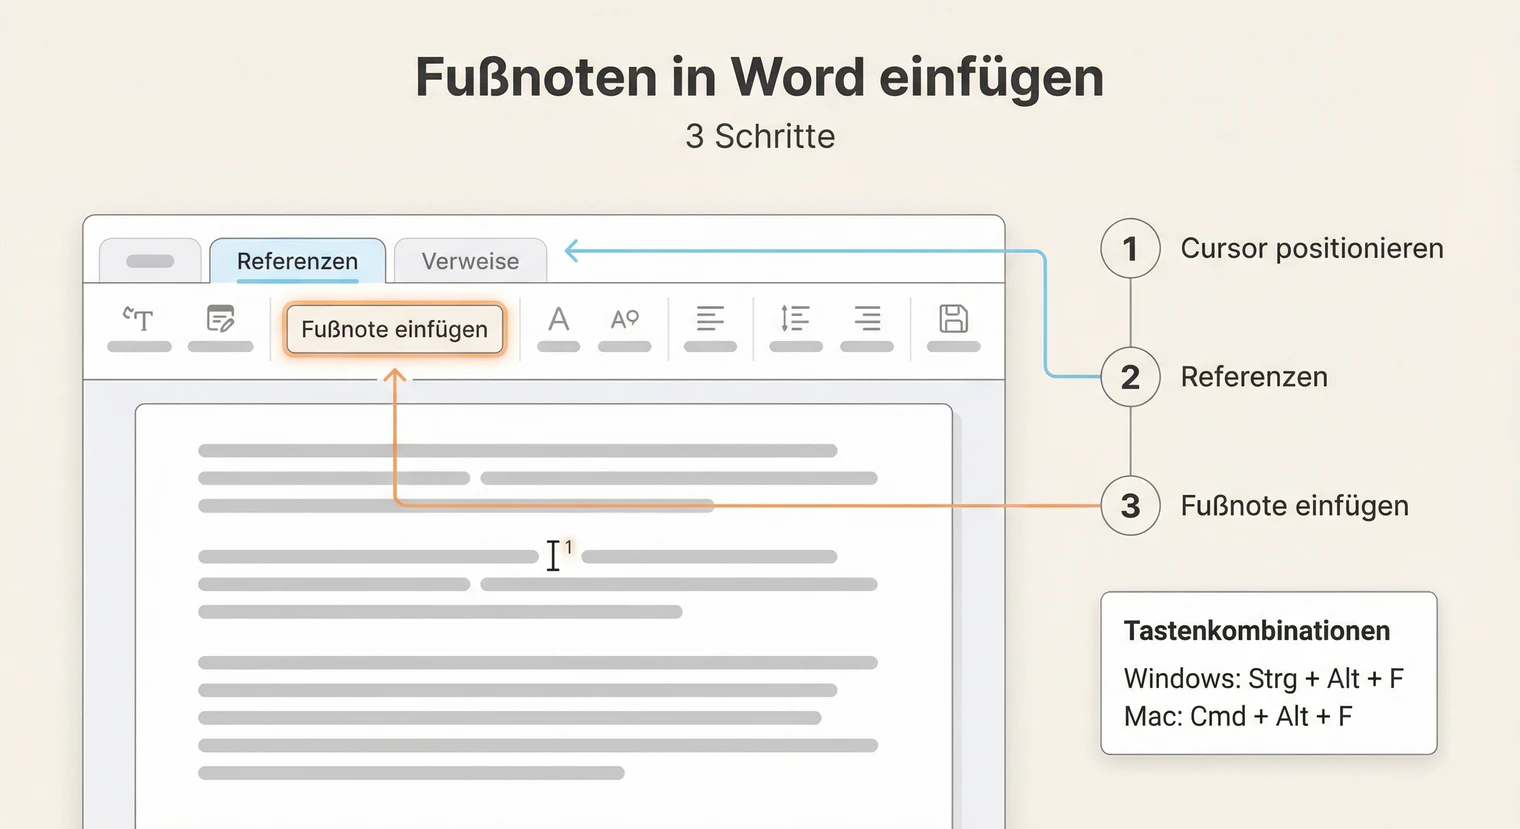
Task: Click the gray pill tab left of Referenzen
Action: pyautogui.click(x=150, y=260)
